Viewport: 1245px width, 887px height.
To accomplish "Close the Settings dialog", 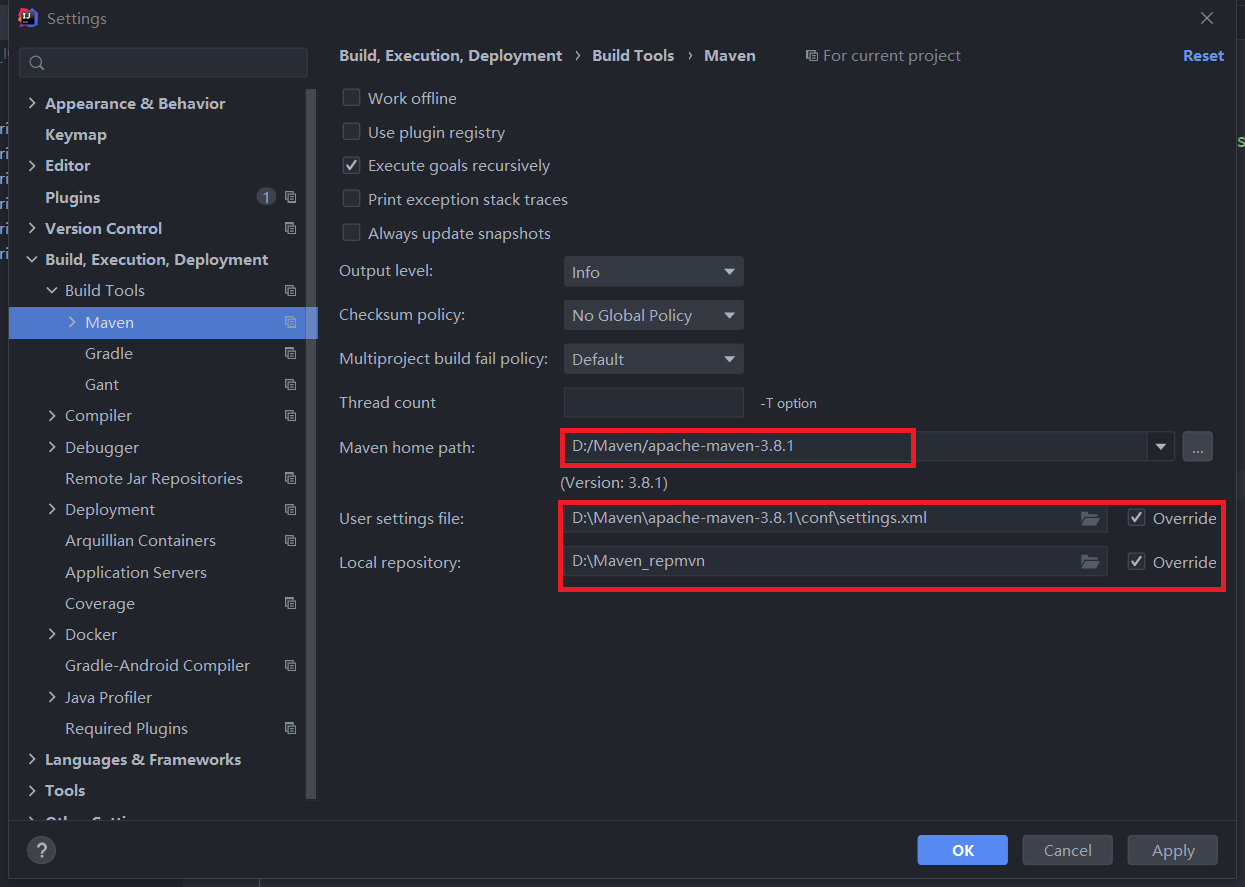I will (x=1207, y=18).
